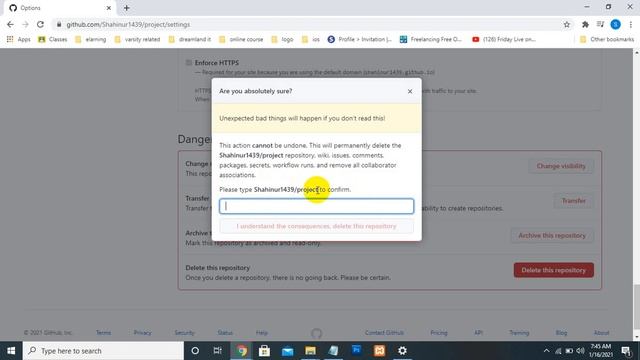Open the varsity related bookmark folder

(x=138, y=39)
